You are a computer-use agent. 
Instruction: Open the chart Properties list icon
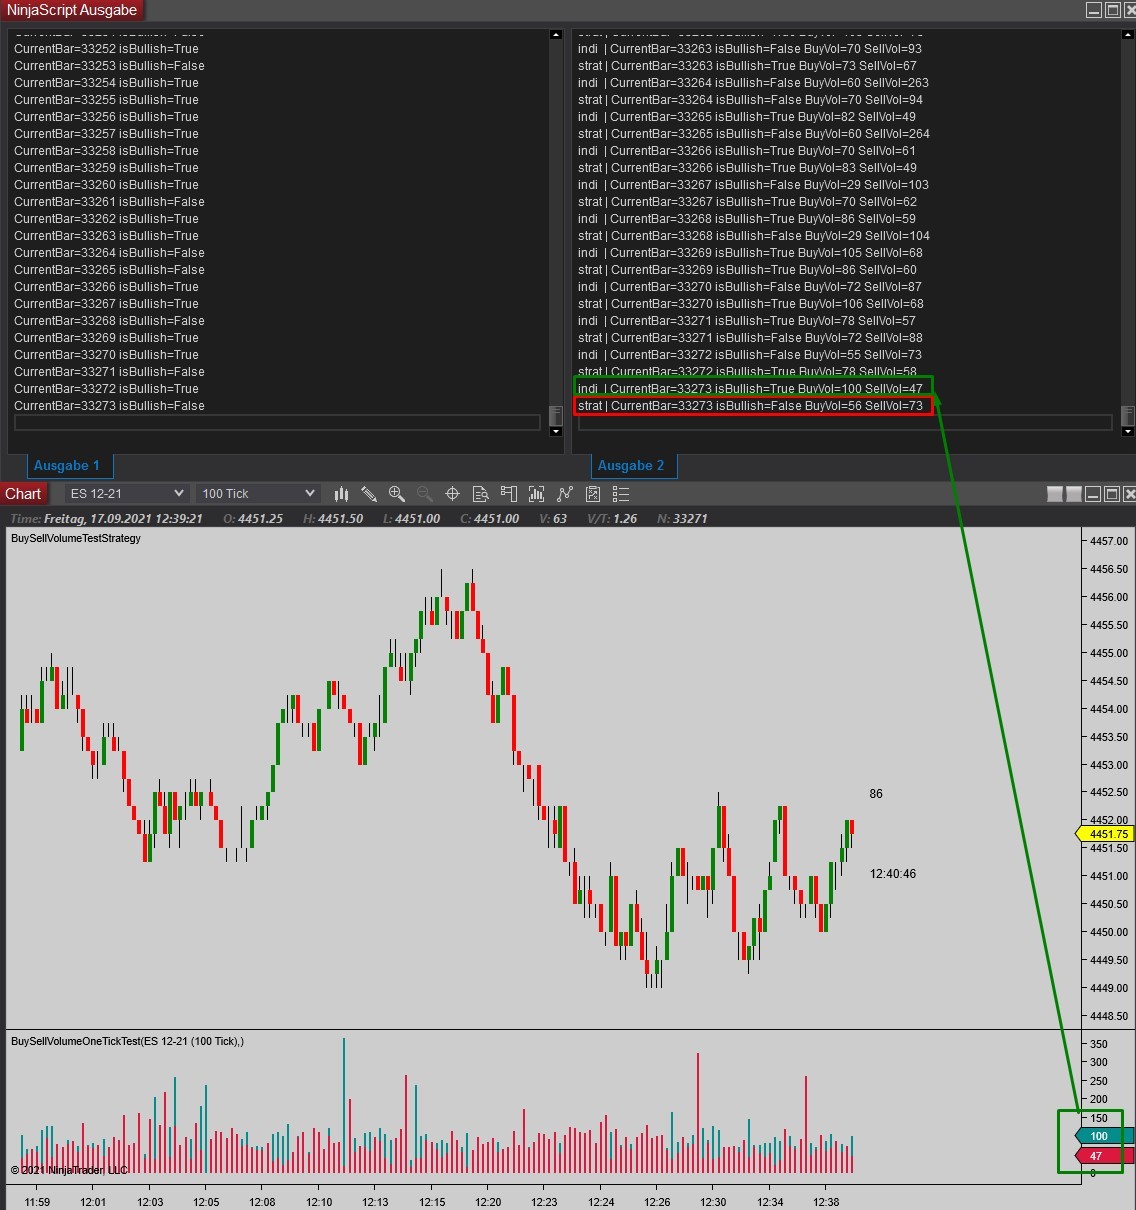click(621, 494)
